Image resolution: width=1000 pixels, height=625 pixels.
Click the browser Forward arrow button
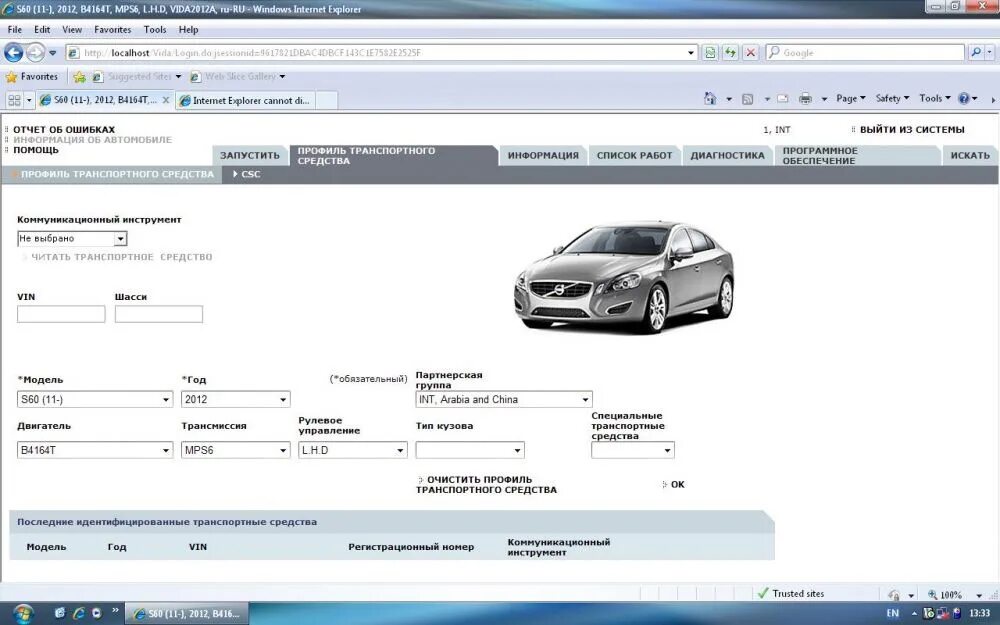(x=35, y=52)
